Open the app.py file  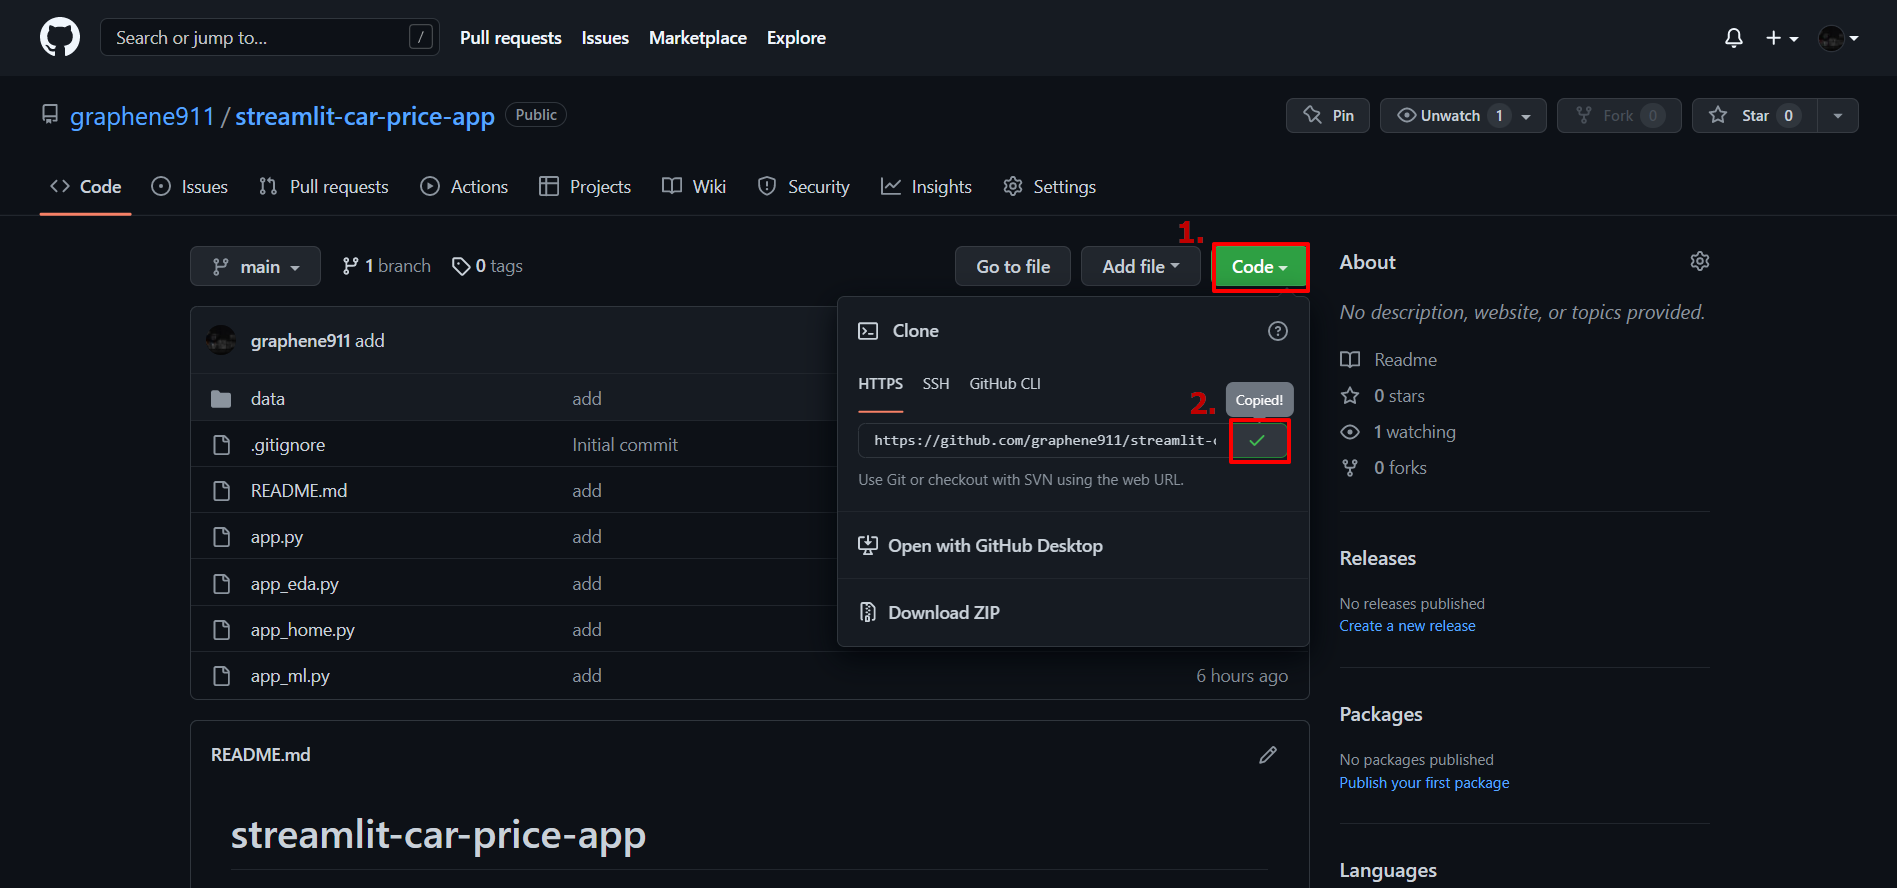277,537
